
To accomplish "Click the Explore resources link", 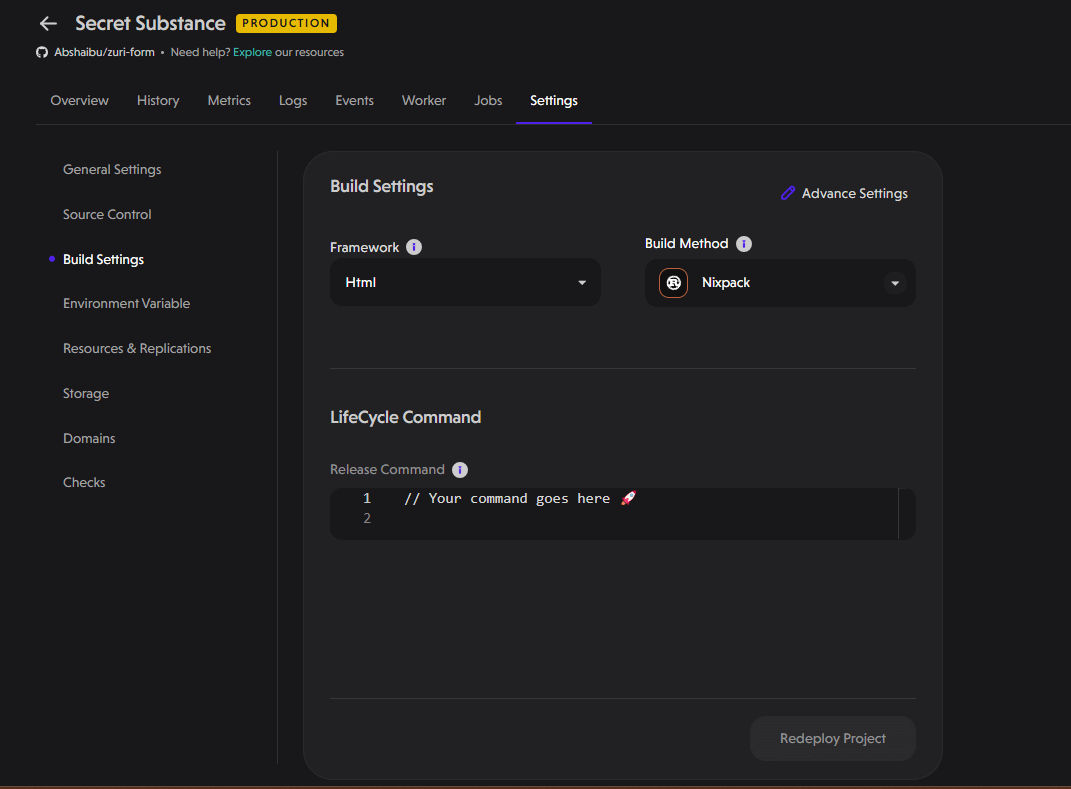I will [x=252, y=53].
